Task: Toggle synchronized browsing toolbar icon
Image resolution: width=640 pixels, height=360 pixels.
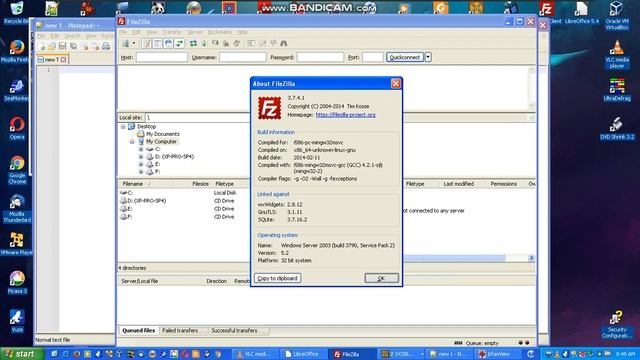Action: pyautogui.click(x=273, y=43)
